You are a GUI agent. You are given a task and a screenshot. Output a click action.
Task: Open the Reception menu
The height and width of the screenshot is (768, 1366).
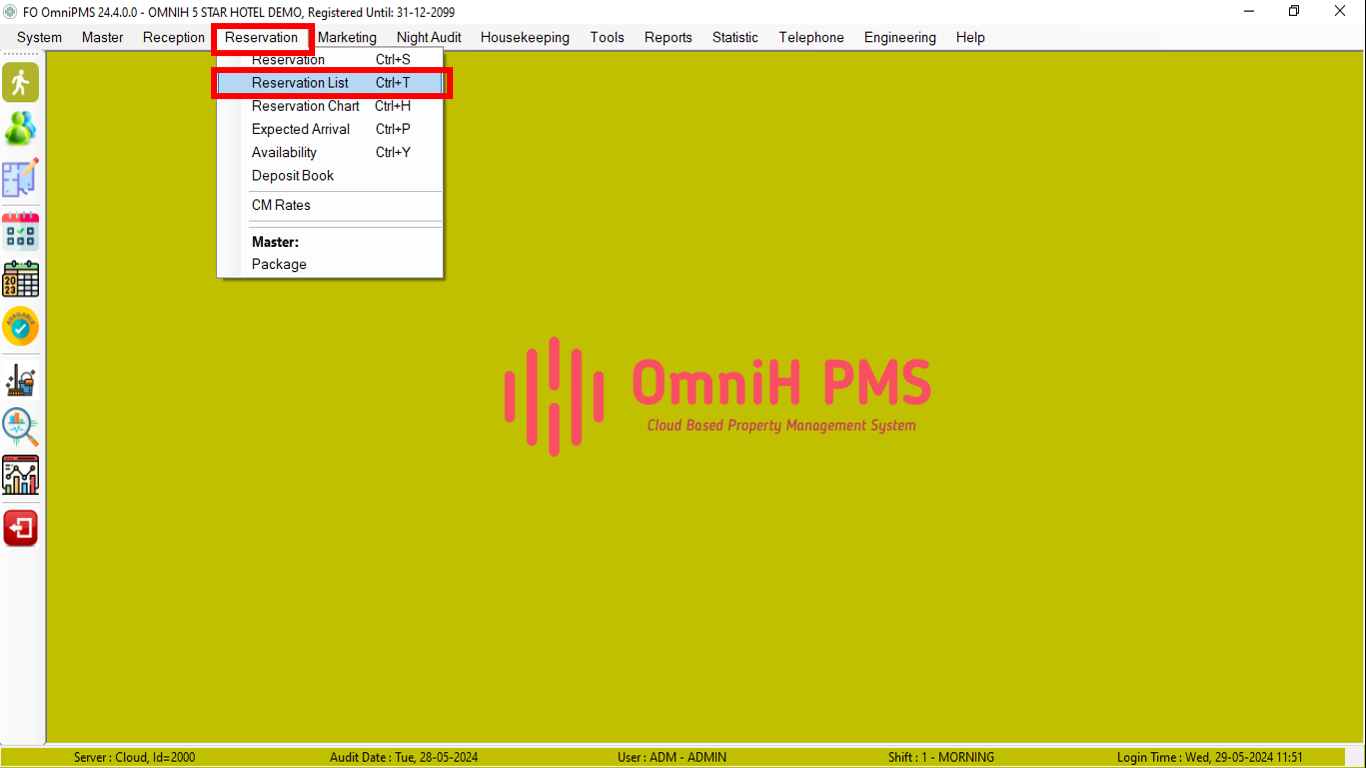click(x=174, y=37)
